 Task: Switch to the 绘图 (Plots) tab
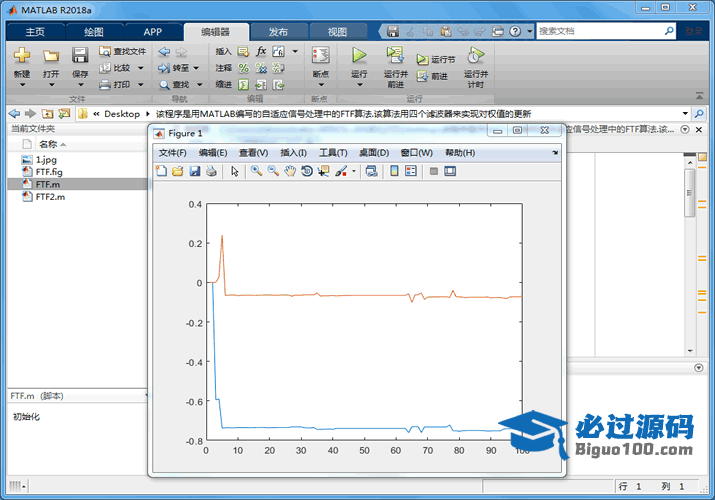click(x=94, y=32)
